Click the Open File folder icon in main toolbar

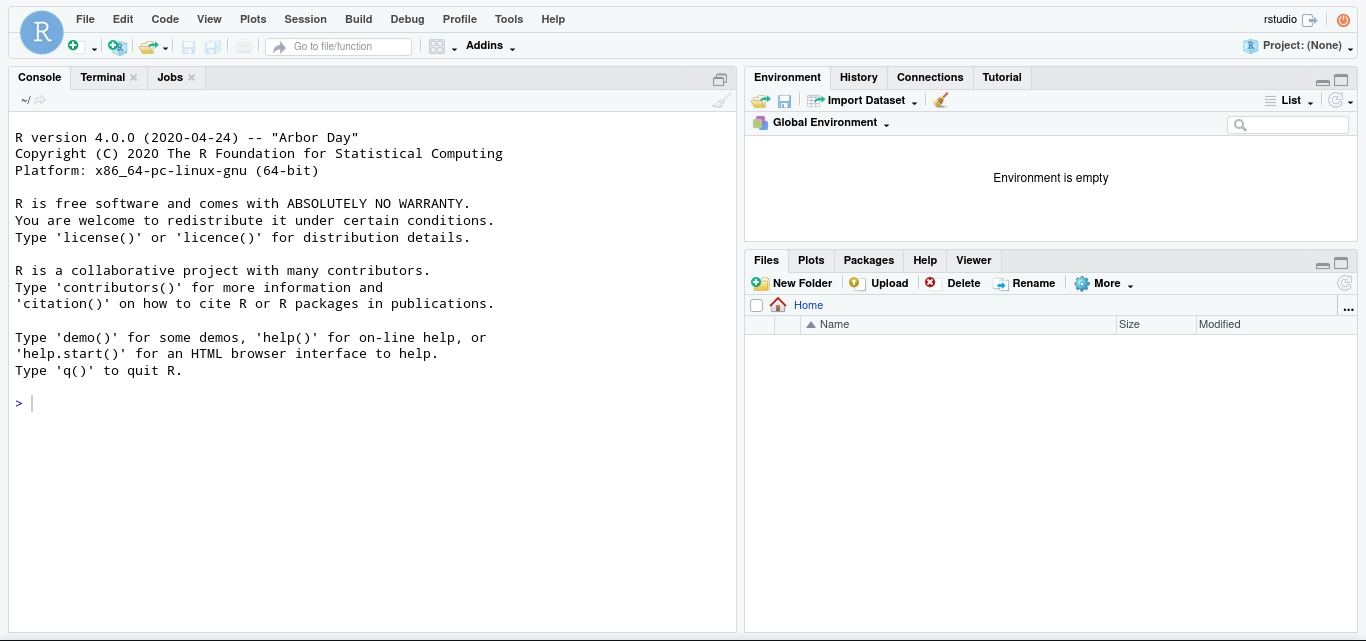coord(148,46)
